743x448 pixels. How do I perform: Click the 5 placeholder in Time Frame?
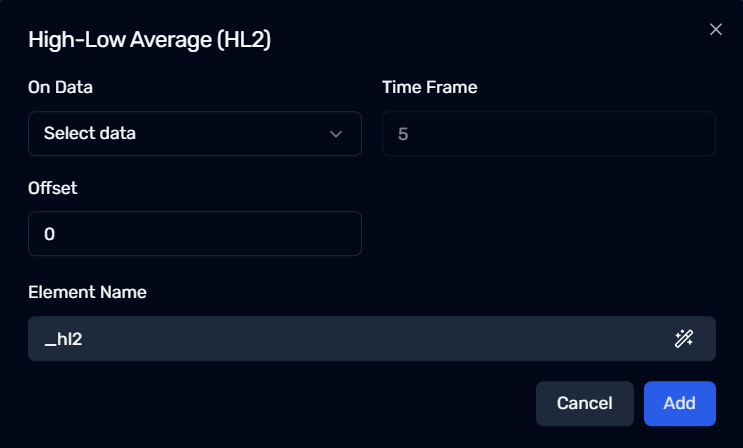403,134
